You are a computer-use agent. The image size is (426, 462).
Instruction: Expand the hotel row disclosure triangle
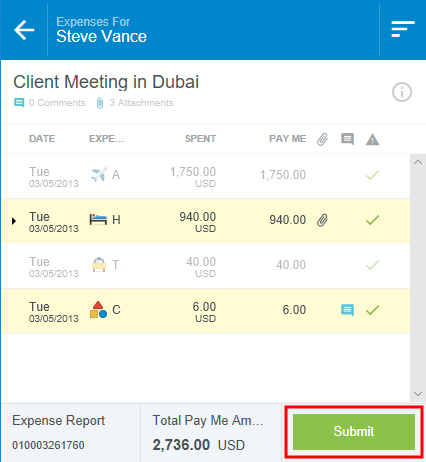point(14,221)
